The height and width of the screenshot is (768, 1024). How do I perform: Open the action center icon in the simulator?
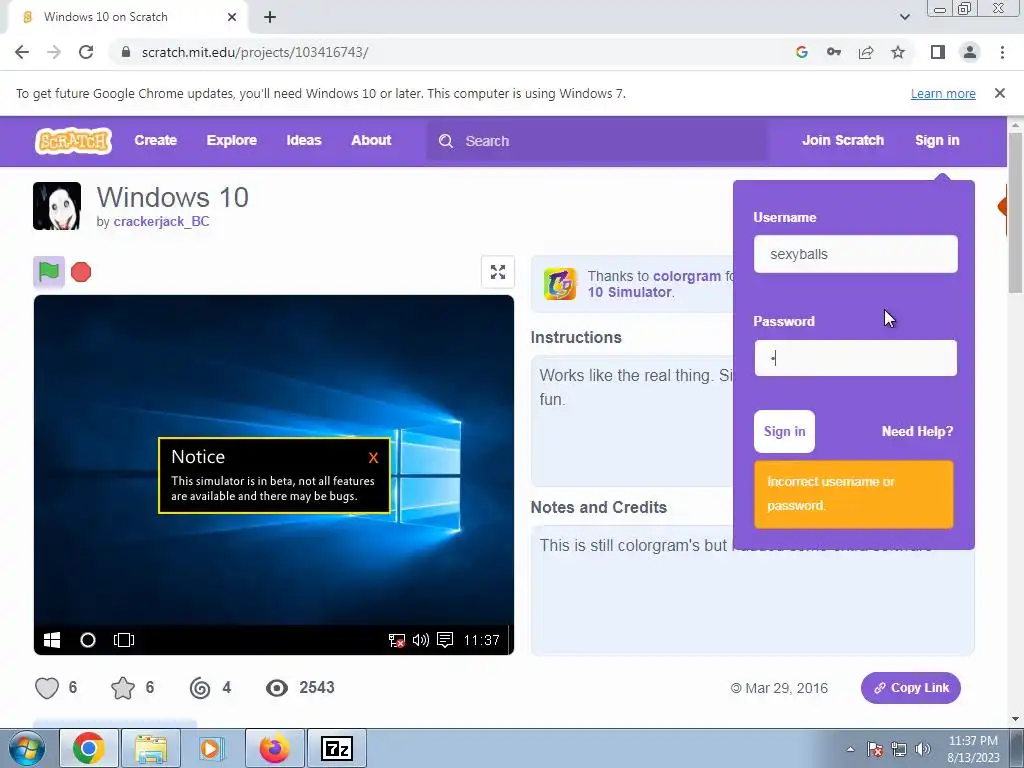point(445,640)
